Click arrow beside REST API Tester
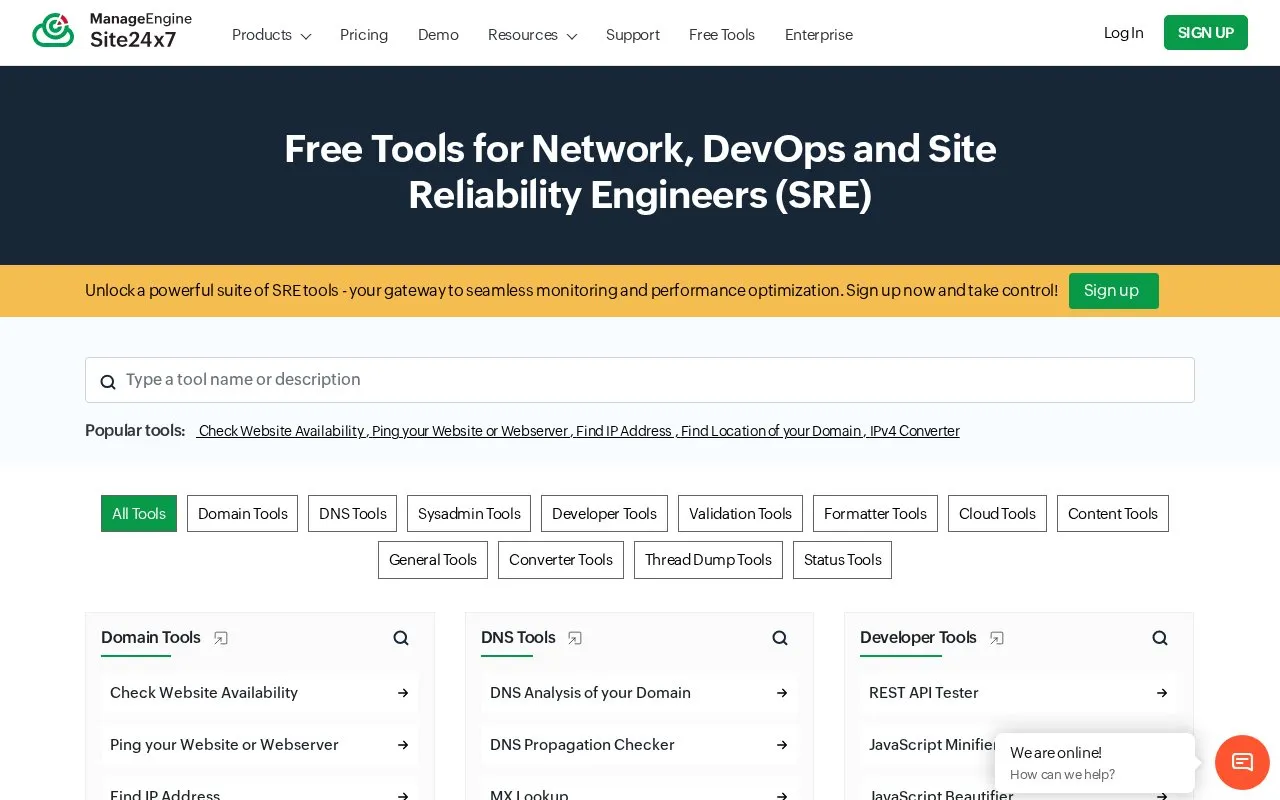This screenshot has height=800, width=1280. [1162, 693]
